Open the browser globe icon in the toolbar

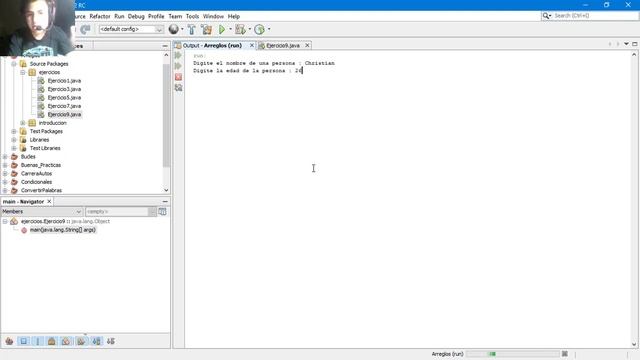pos(173,29)
